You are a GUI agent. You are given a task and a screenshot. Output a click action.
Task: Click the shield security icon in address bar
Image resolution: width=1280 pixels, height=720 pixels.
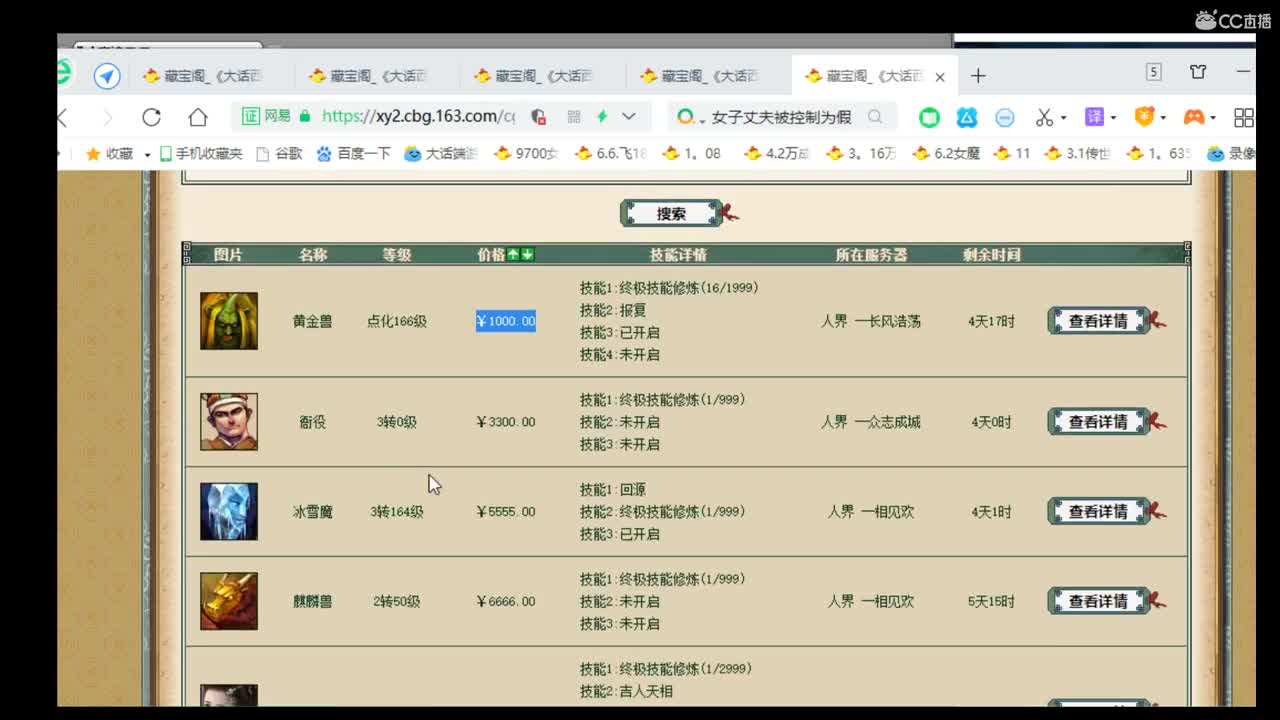538,117
